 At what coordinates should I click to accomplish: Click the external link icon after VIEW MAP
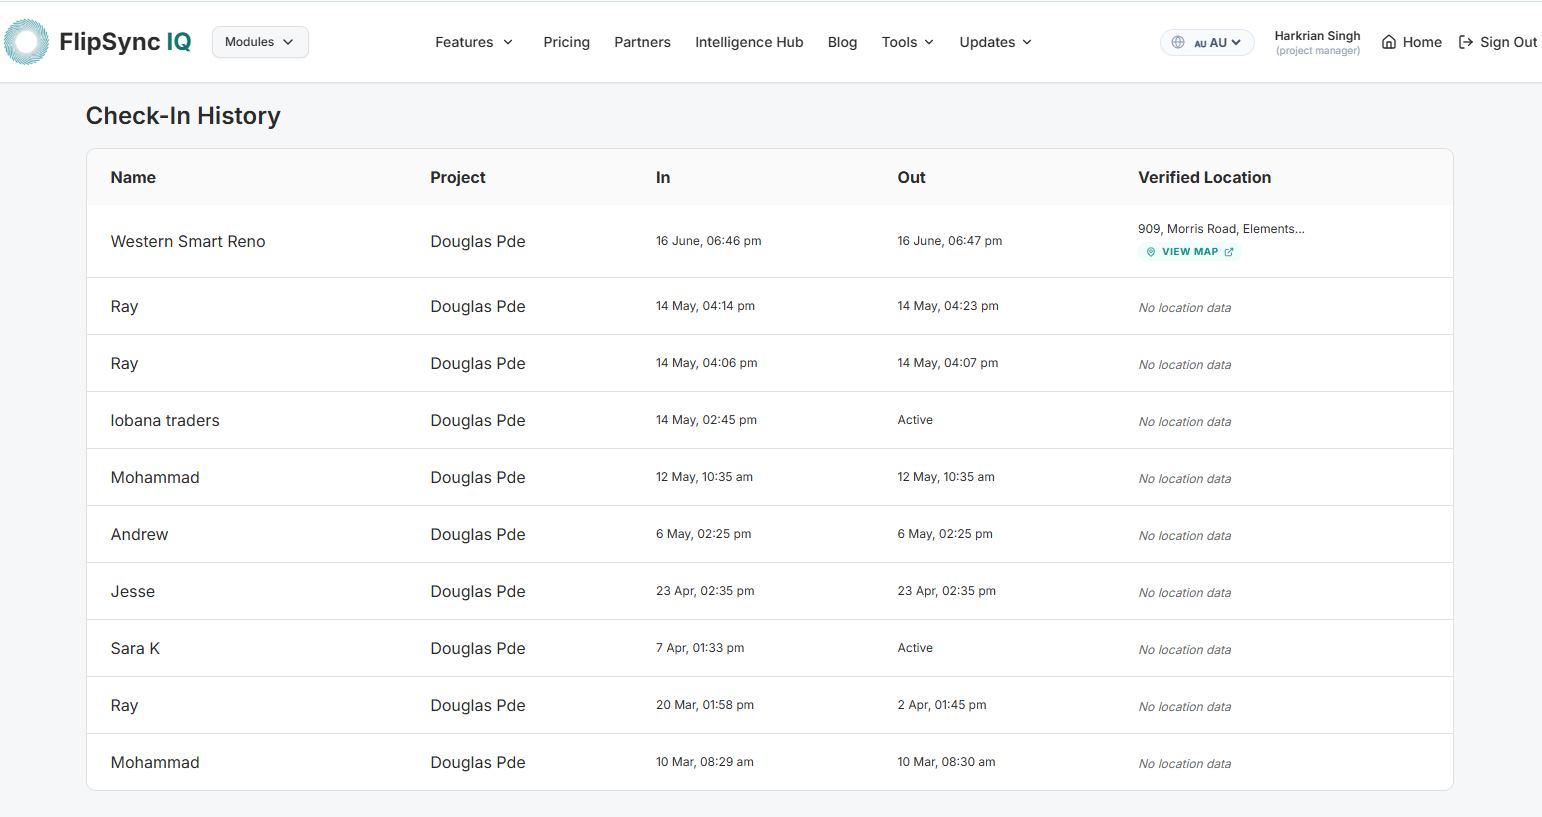click(1229, 252)
